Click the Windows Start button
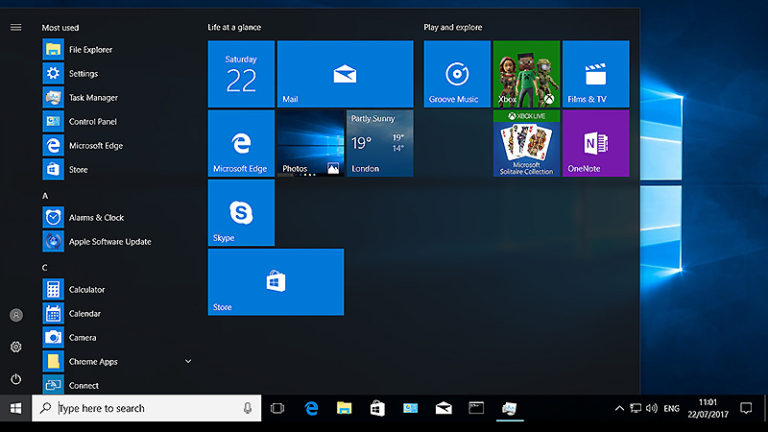 tap(16, 408)
